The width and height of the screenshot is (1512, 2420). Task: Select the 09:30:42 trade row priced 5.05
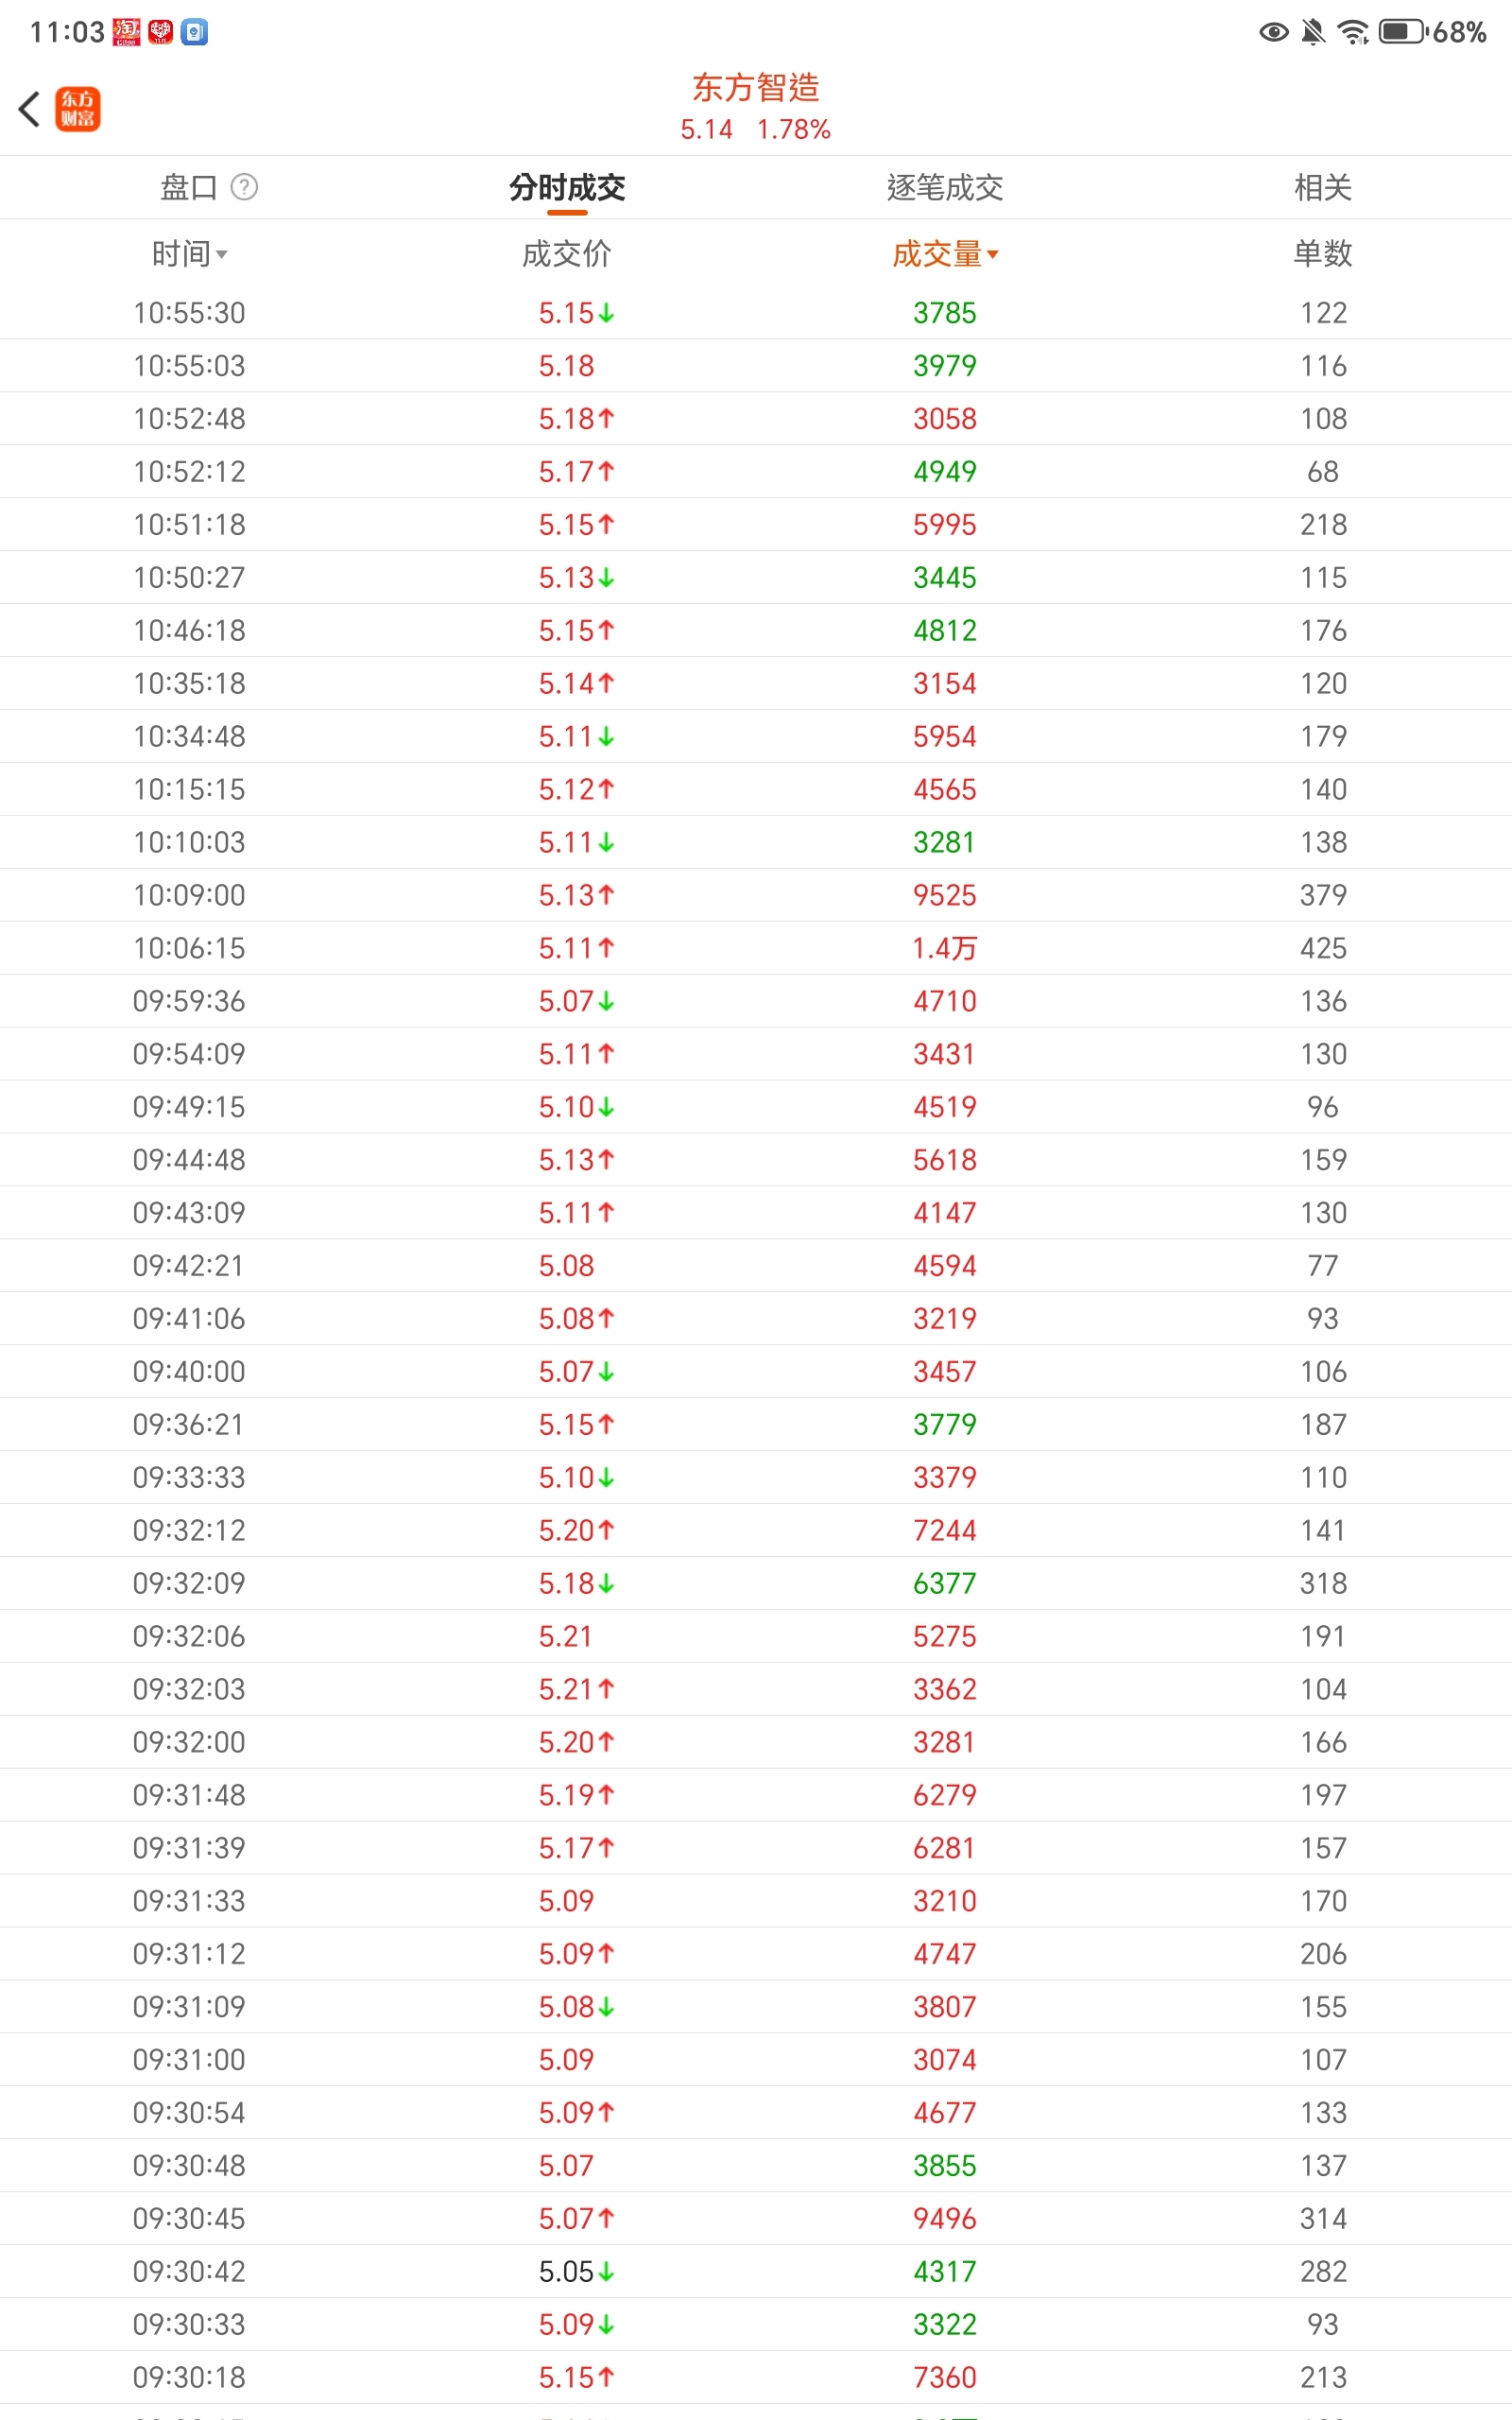point(756,2271)
